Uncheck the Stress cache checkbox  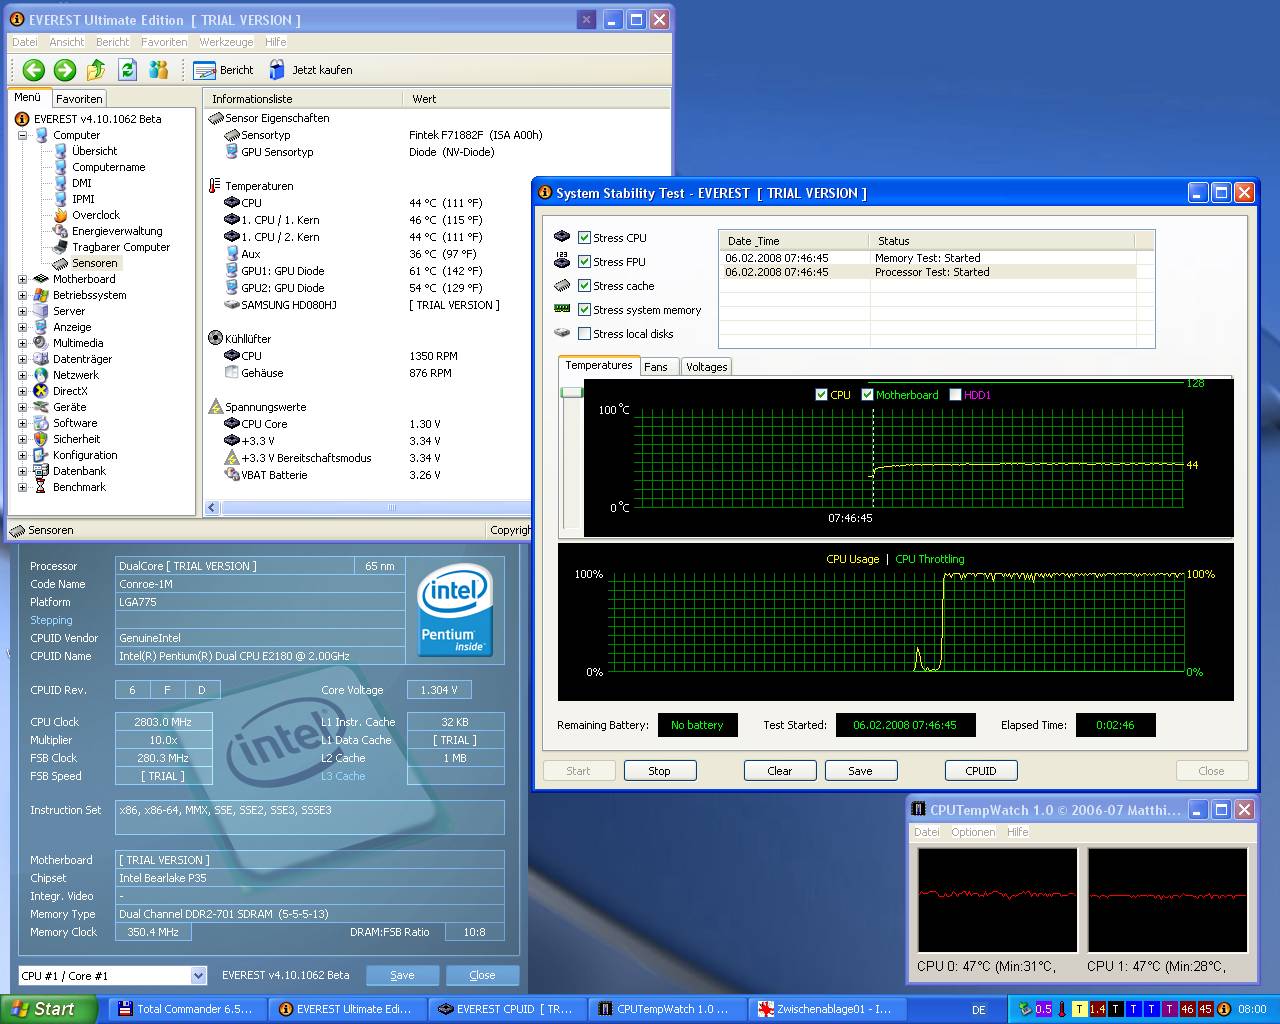(585, 286)
